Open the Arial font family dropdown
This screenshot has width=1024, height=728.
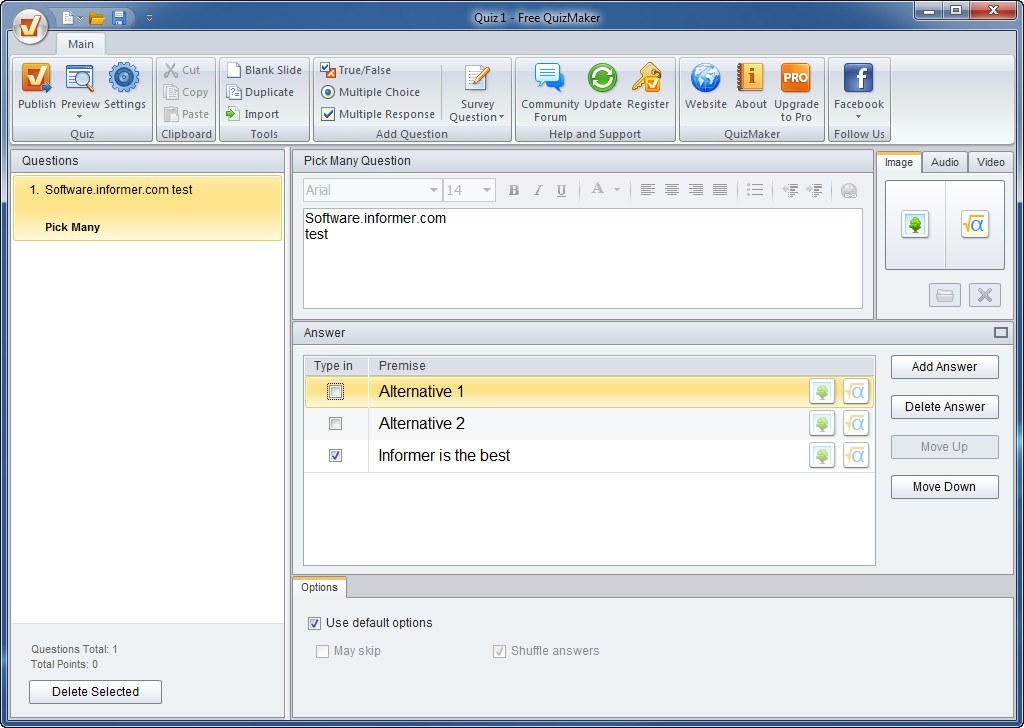(434, 189)
